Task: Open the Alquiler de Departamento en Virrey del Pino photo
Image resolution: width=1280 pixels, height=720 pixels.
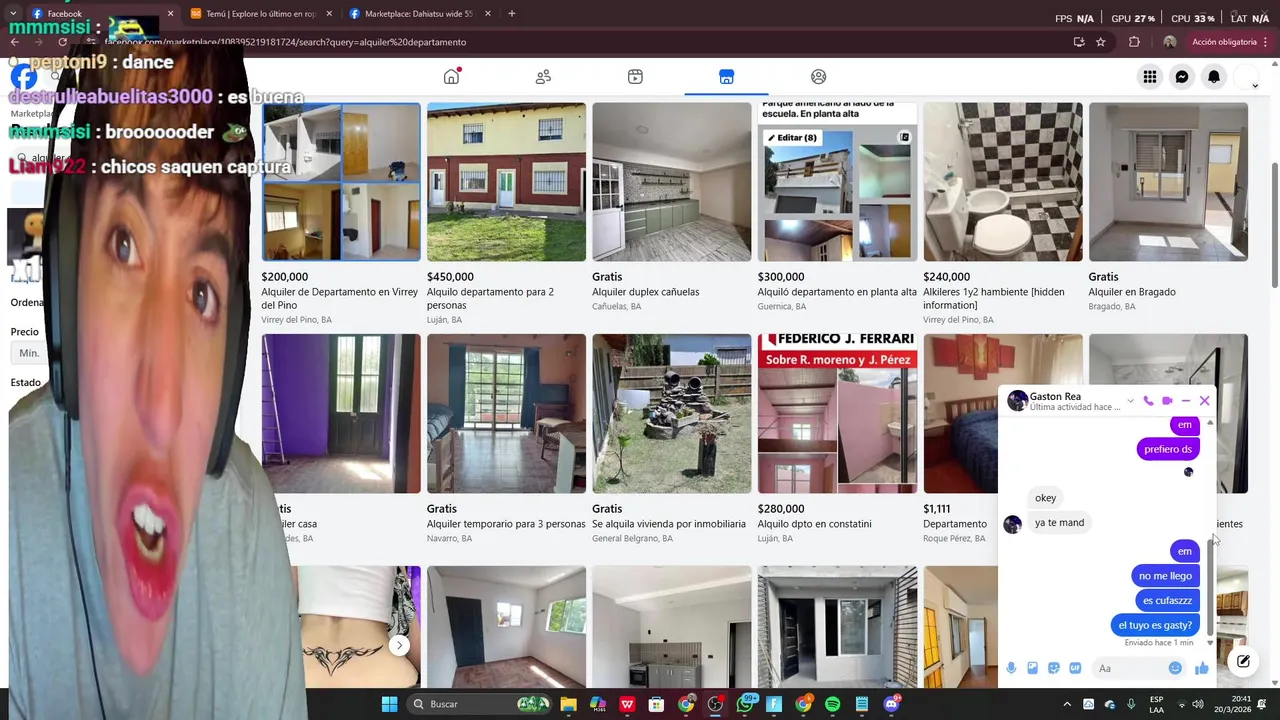Action: coord(341,182)
